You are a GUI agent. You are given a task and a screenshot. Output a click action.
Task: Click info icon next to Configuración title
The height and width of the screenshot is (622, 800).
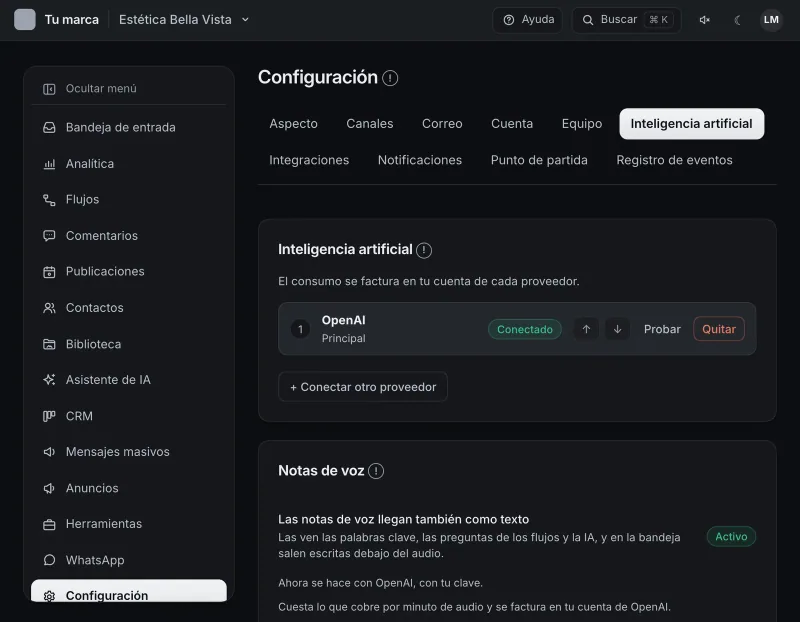pos(390,78)
